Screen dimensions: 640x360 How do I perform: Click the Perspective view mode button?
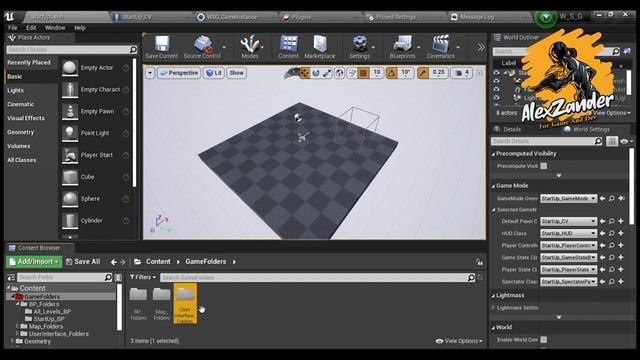pos(179,73)
